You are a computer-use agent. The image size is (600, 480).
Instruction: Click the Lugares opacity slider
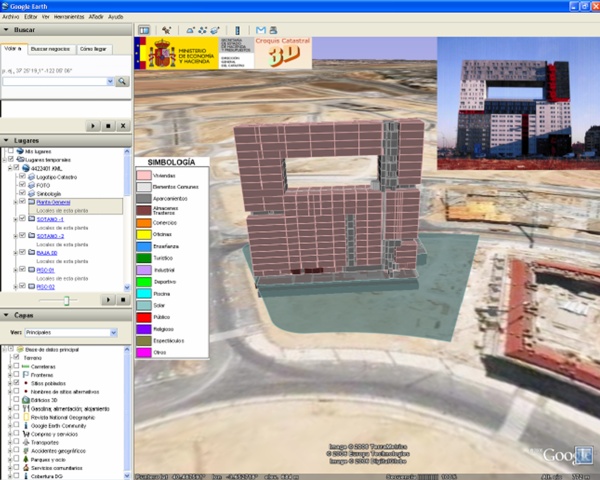(x=66, y=300)
